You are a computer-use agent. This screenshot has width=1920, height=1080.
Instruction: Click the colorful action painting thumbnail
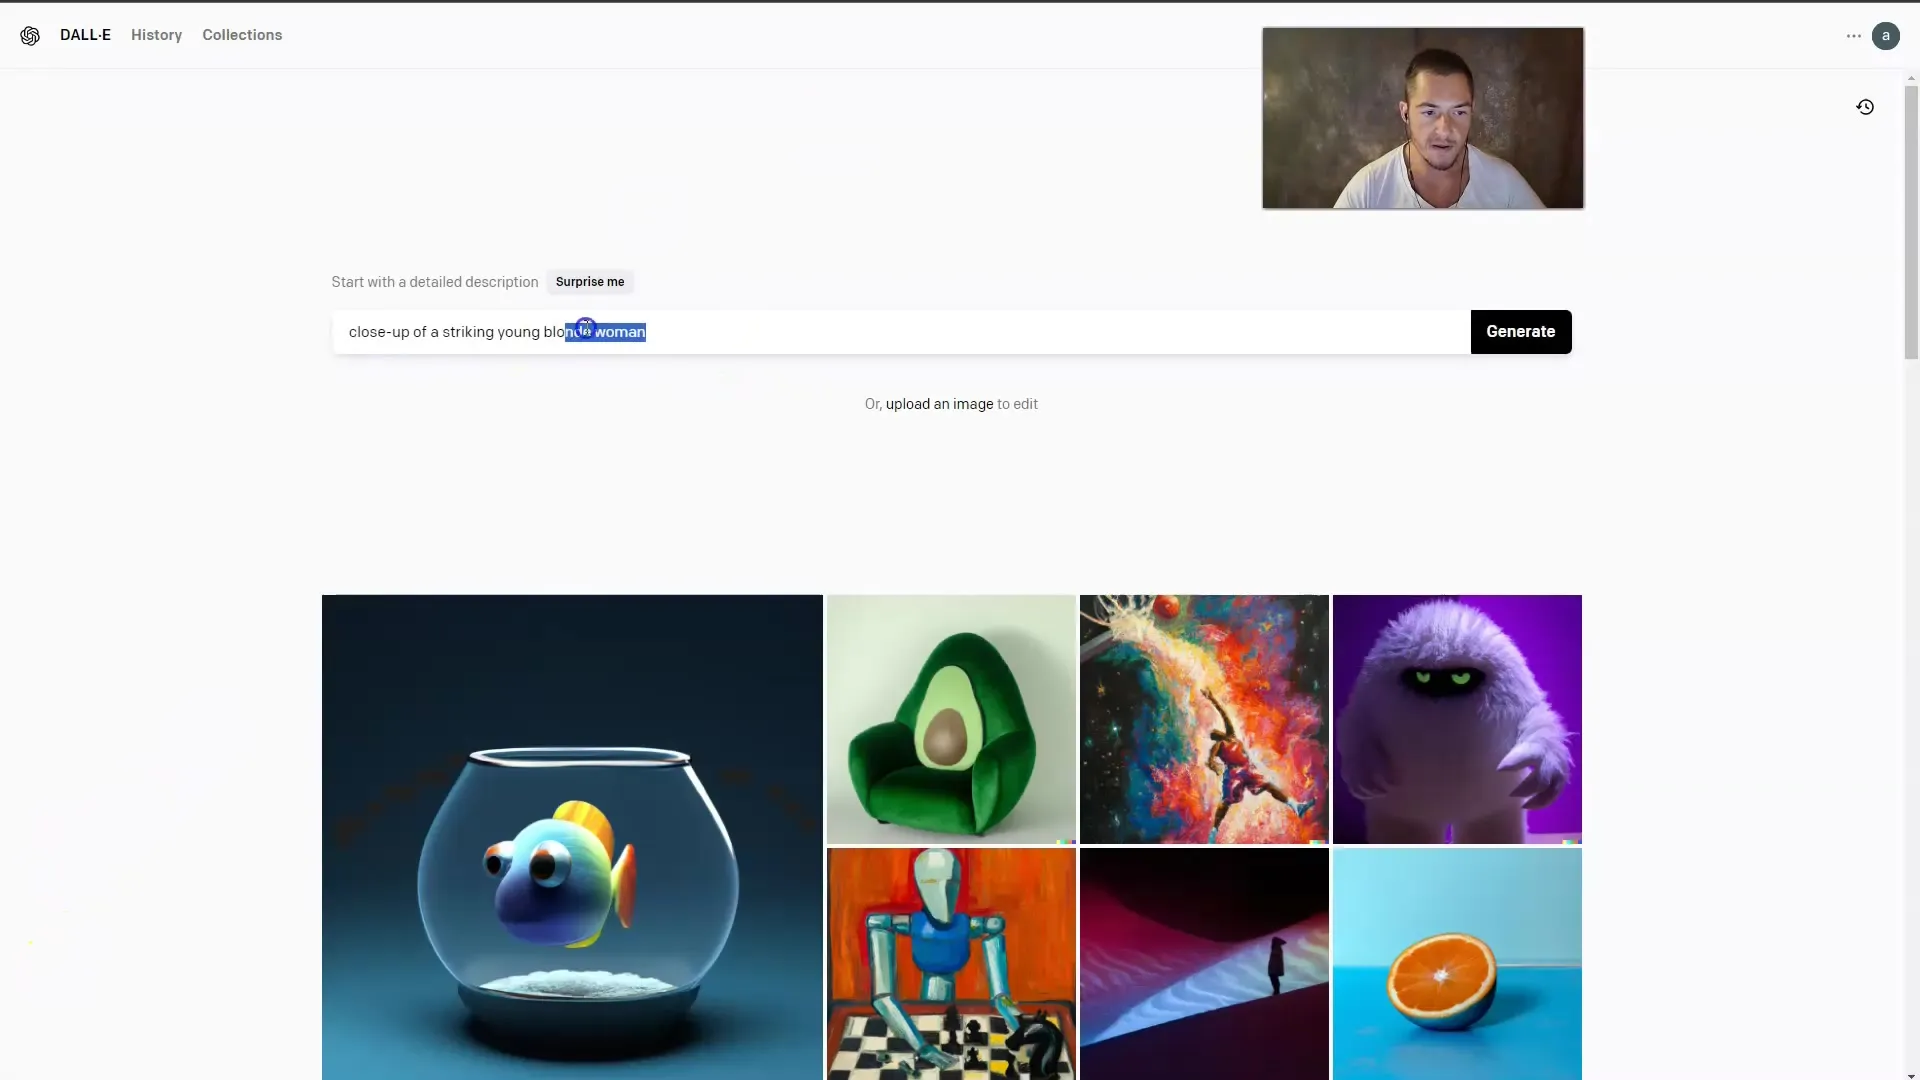(1204, 719)
